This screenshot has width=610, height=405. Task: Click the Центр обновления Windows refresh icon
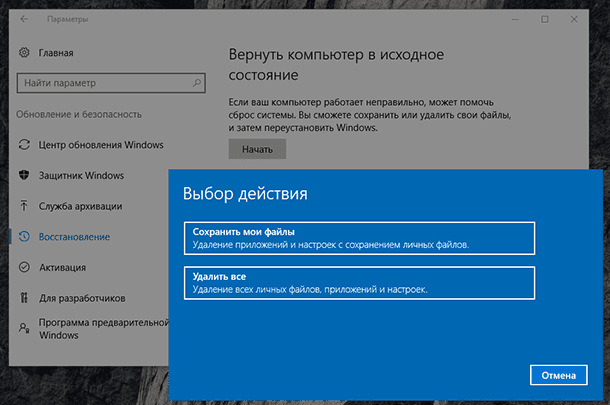point(24,145)
